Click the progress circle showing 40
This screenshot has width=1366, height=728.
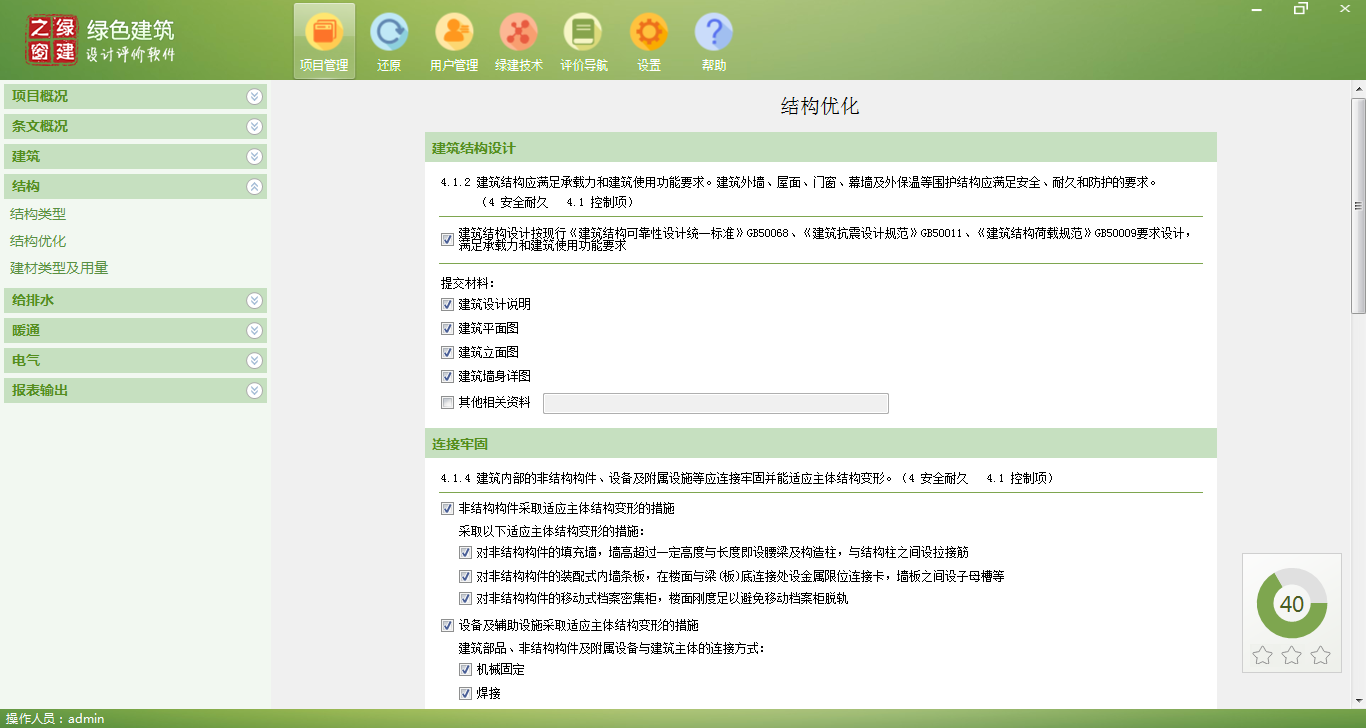point(1291,603)
